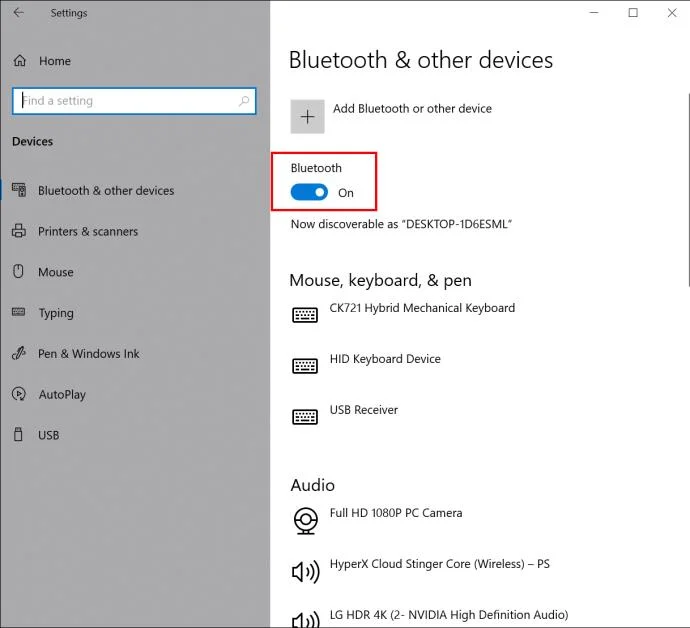Screen dimensions: 690x628
Task: Click the CK721 keyboard device icon
Action: click(305, 315)
